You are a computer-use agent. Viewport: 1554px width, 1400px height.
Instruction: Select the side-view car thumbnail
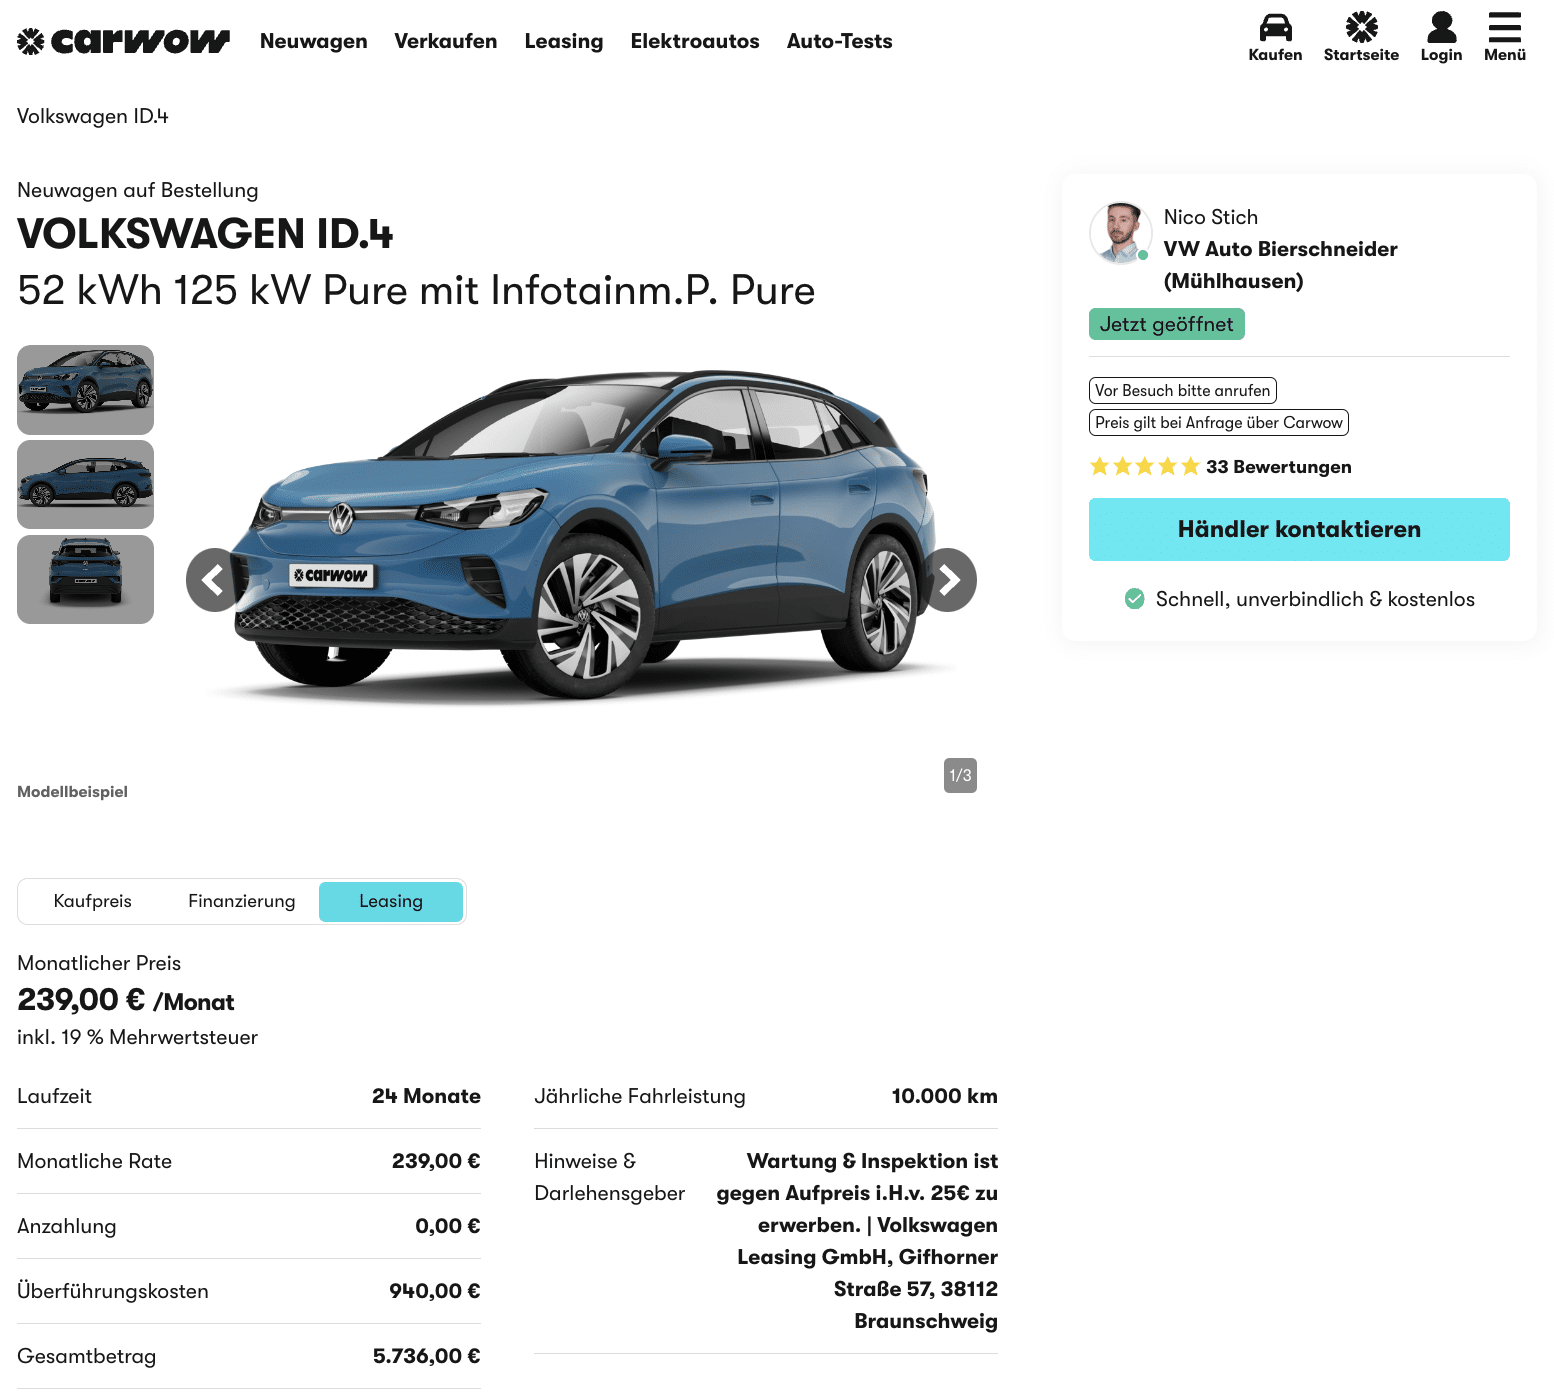coord(85,485)
